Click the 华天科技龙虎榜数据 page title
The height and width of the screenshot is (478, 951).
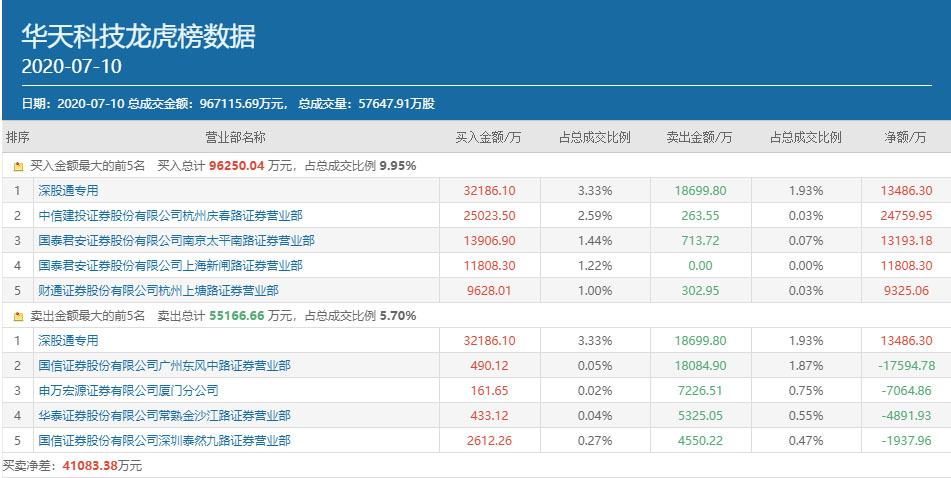pos(139,37)
